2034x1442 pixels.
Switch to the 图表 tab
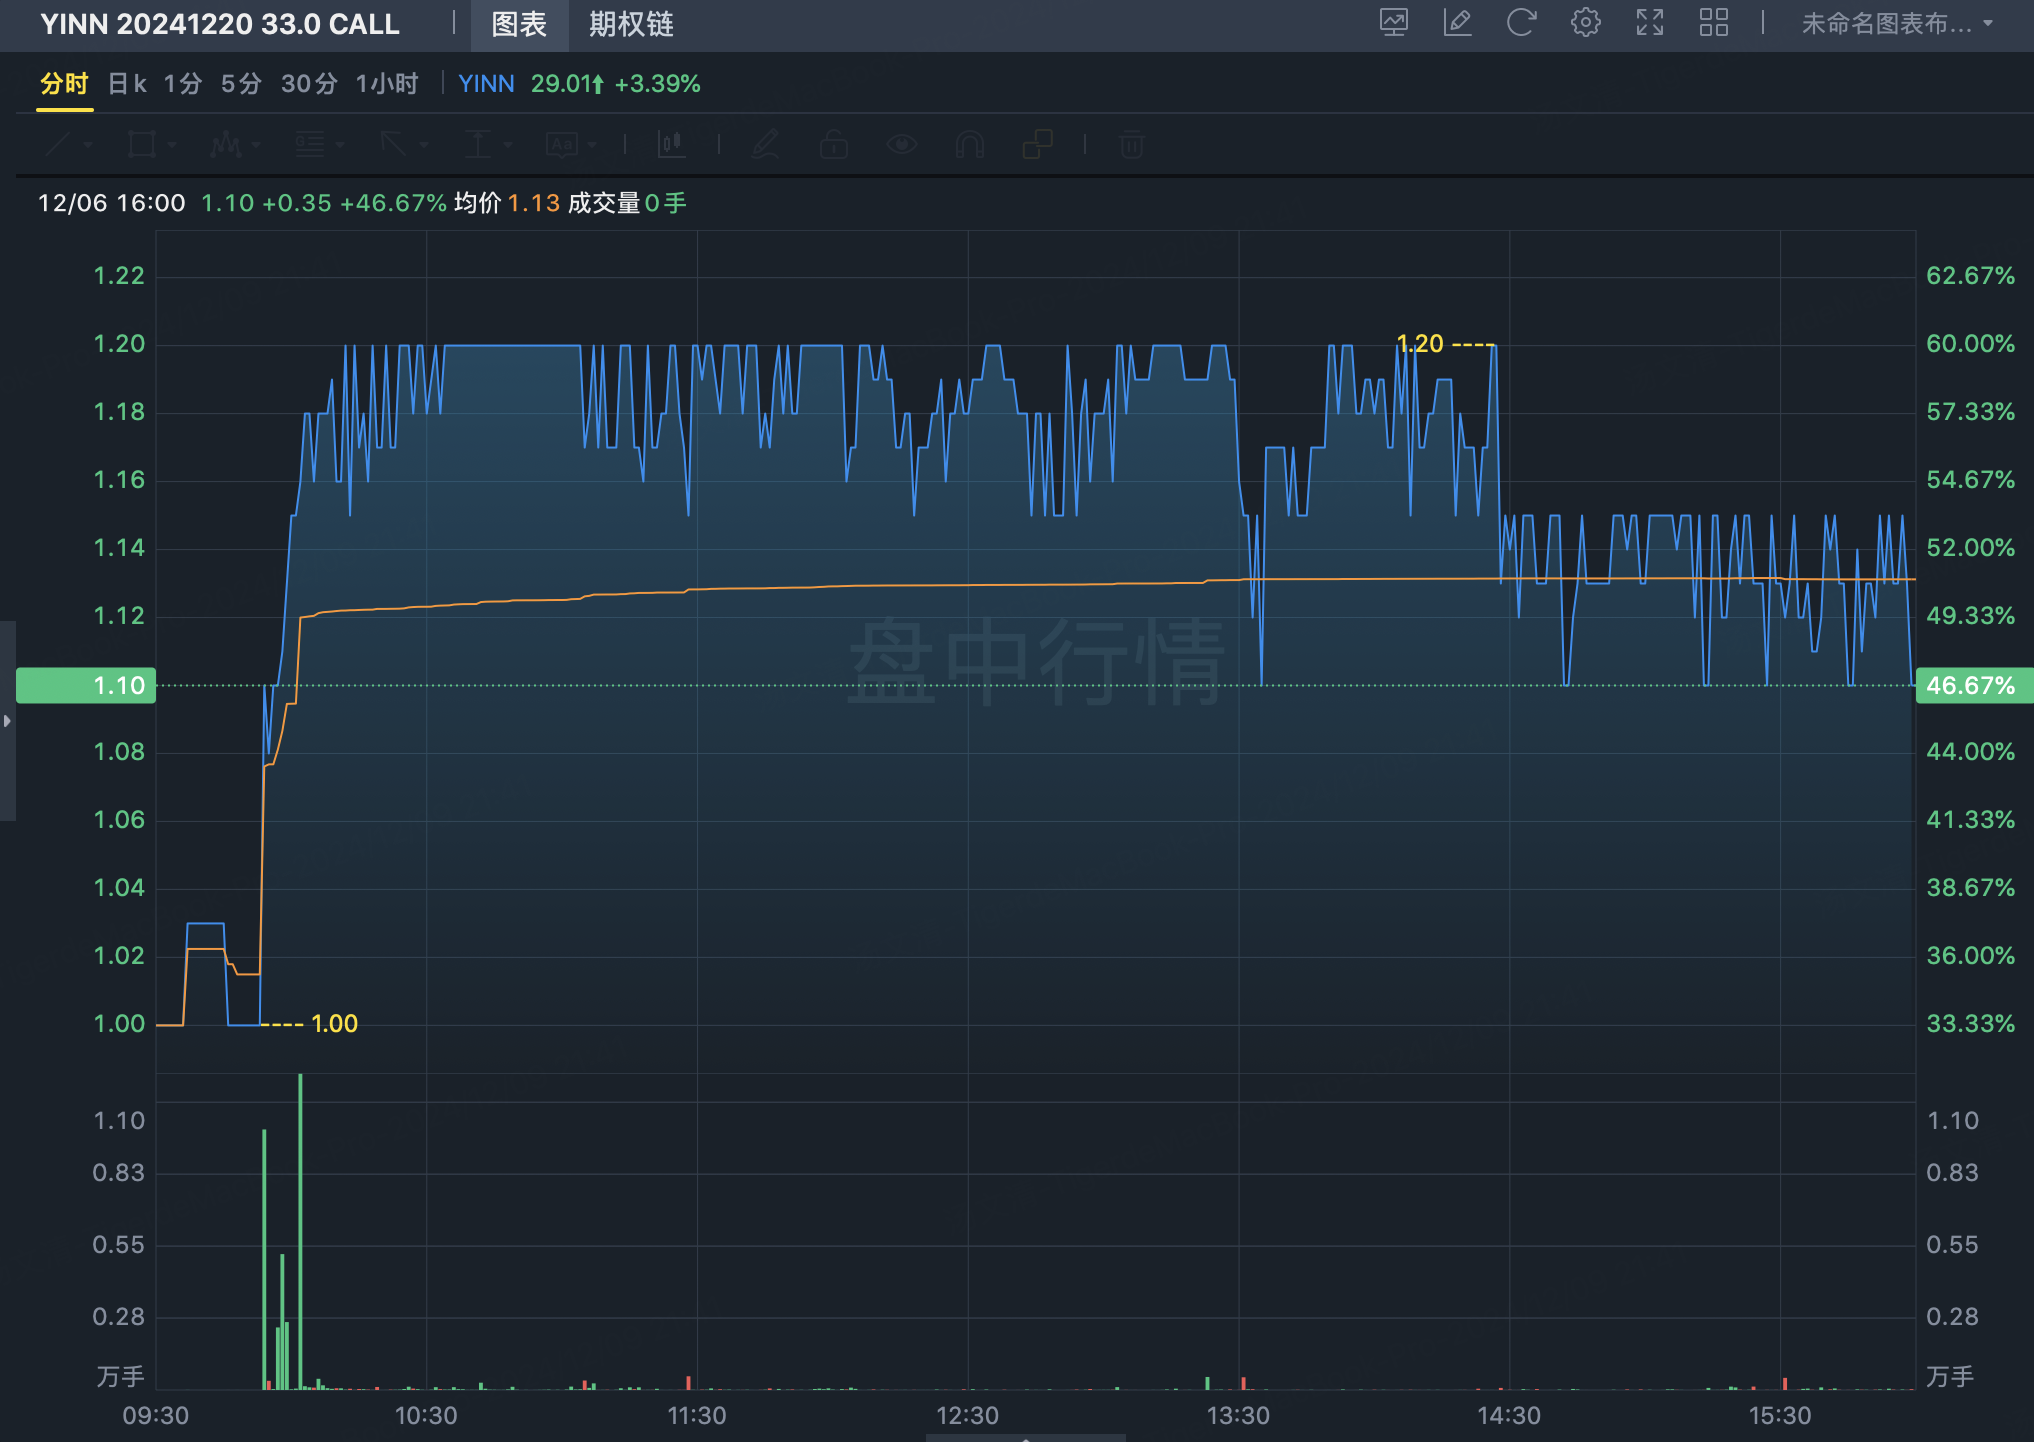[519, 25]
